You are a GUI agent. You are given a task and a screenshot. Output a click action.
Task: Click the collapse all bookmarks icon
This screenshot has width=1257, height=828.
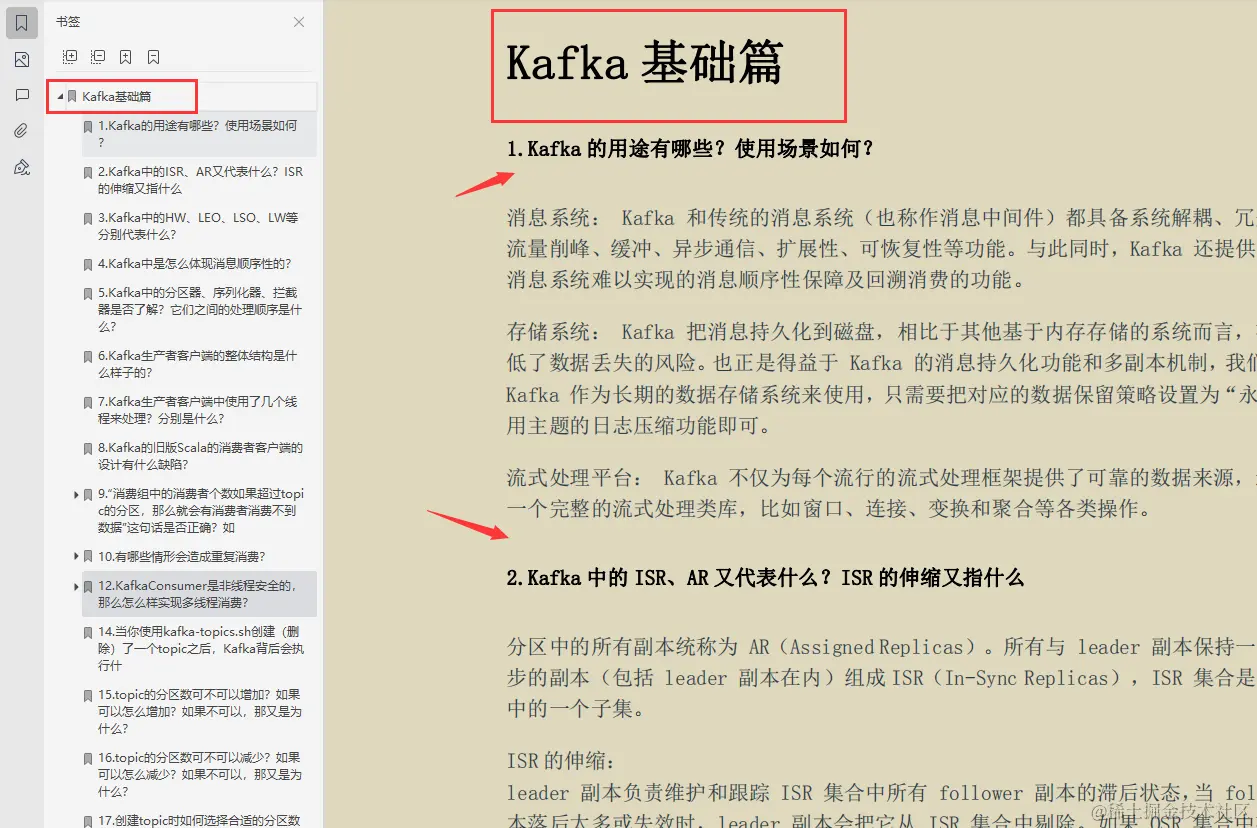click(97, 57)
